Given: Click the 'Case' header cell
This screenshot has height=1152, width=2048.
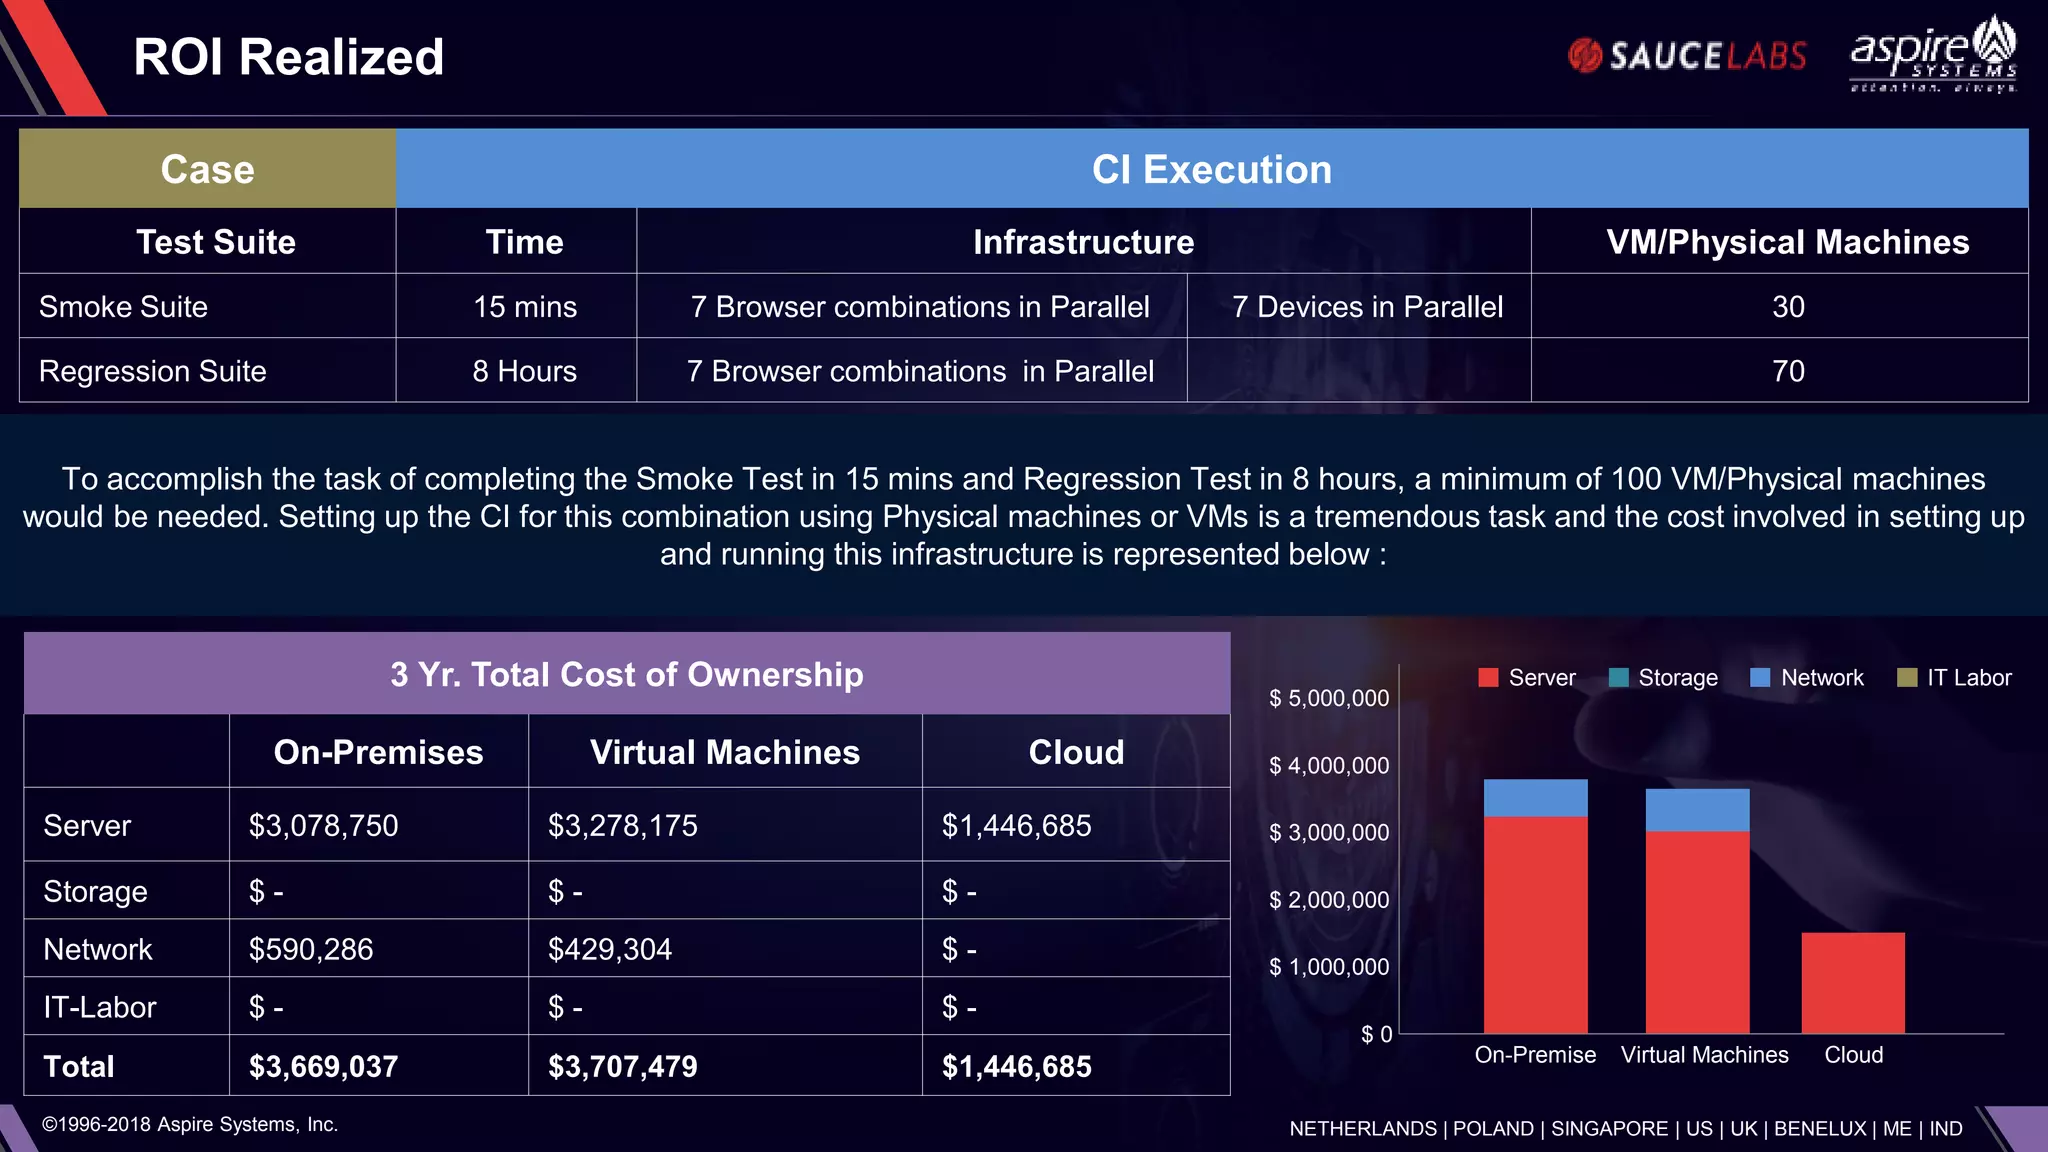Looking at the screenshot, I should tap(208, 168).
